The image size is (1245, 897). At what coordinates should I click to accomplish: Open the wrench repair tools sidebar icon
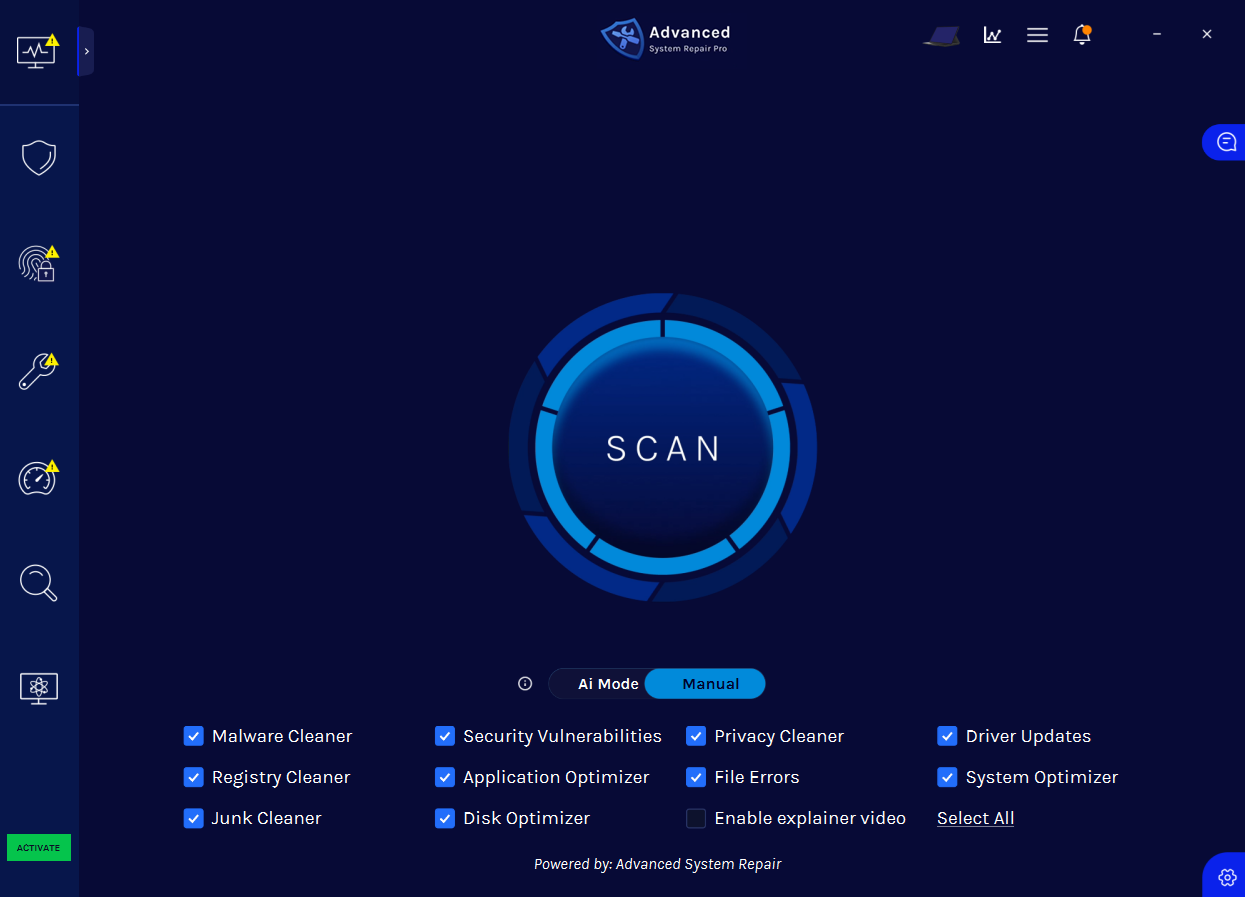point(38,371)
